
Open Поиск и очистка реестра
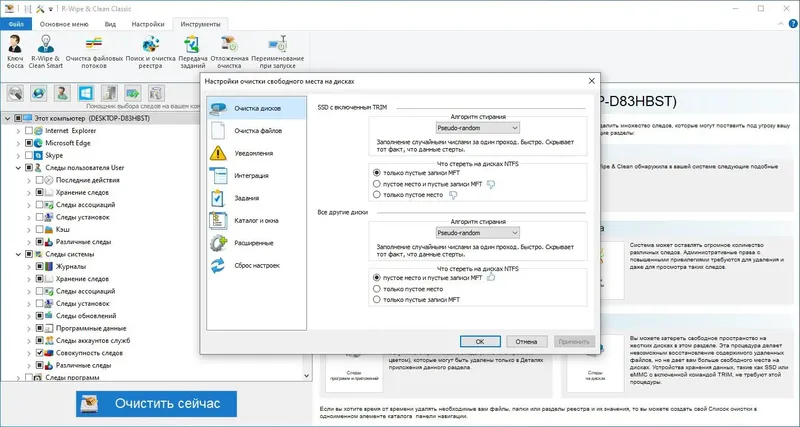pos(151,52)
